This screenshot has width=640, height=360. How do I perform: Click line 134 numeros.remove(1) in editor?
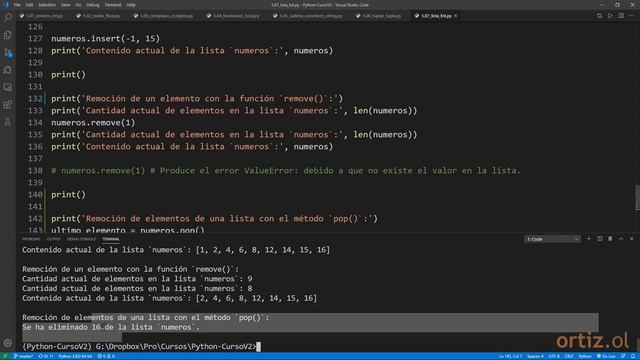point(93,122)
